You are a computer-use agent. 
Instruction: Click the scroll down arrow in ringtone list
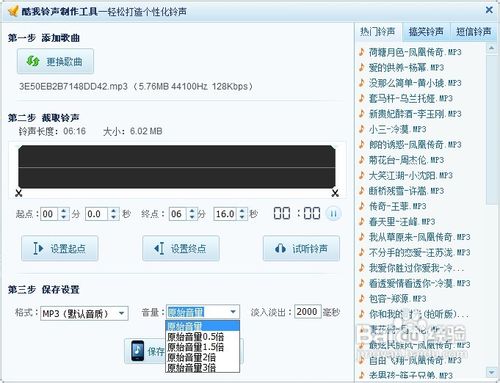pos(491,371)
